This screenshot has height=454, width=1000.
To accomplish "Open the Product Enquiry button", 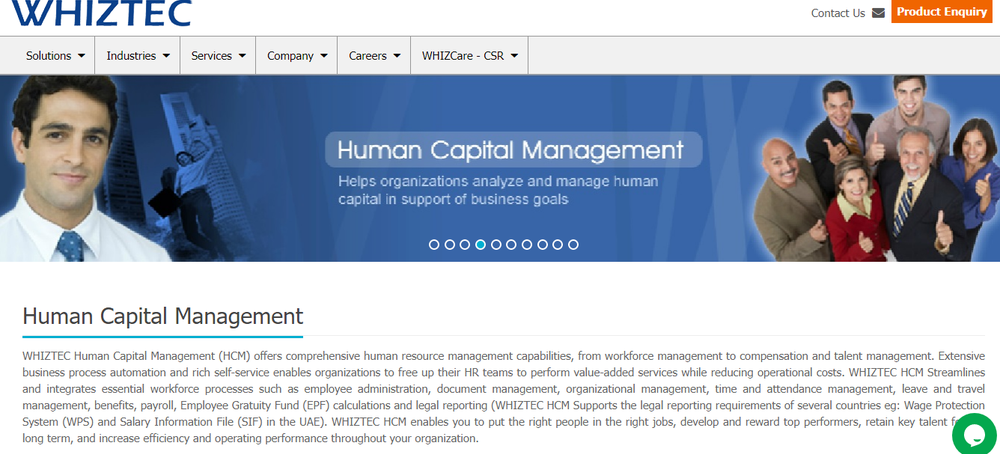I will pos(941,11).
